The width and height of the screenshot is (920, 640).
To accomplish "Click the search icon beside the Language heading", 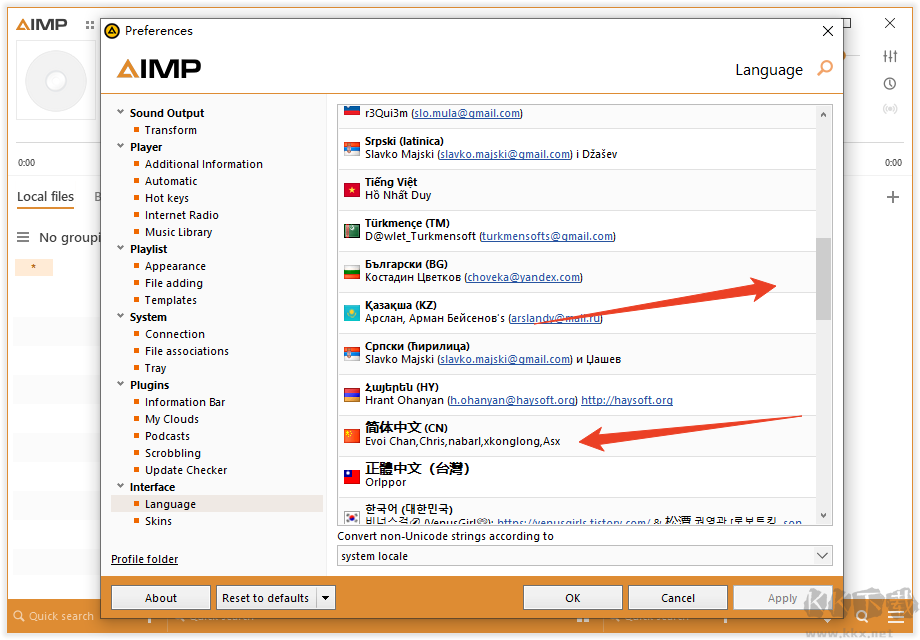I will point(825,69).
